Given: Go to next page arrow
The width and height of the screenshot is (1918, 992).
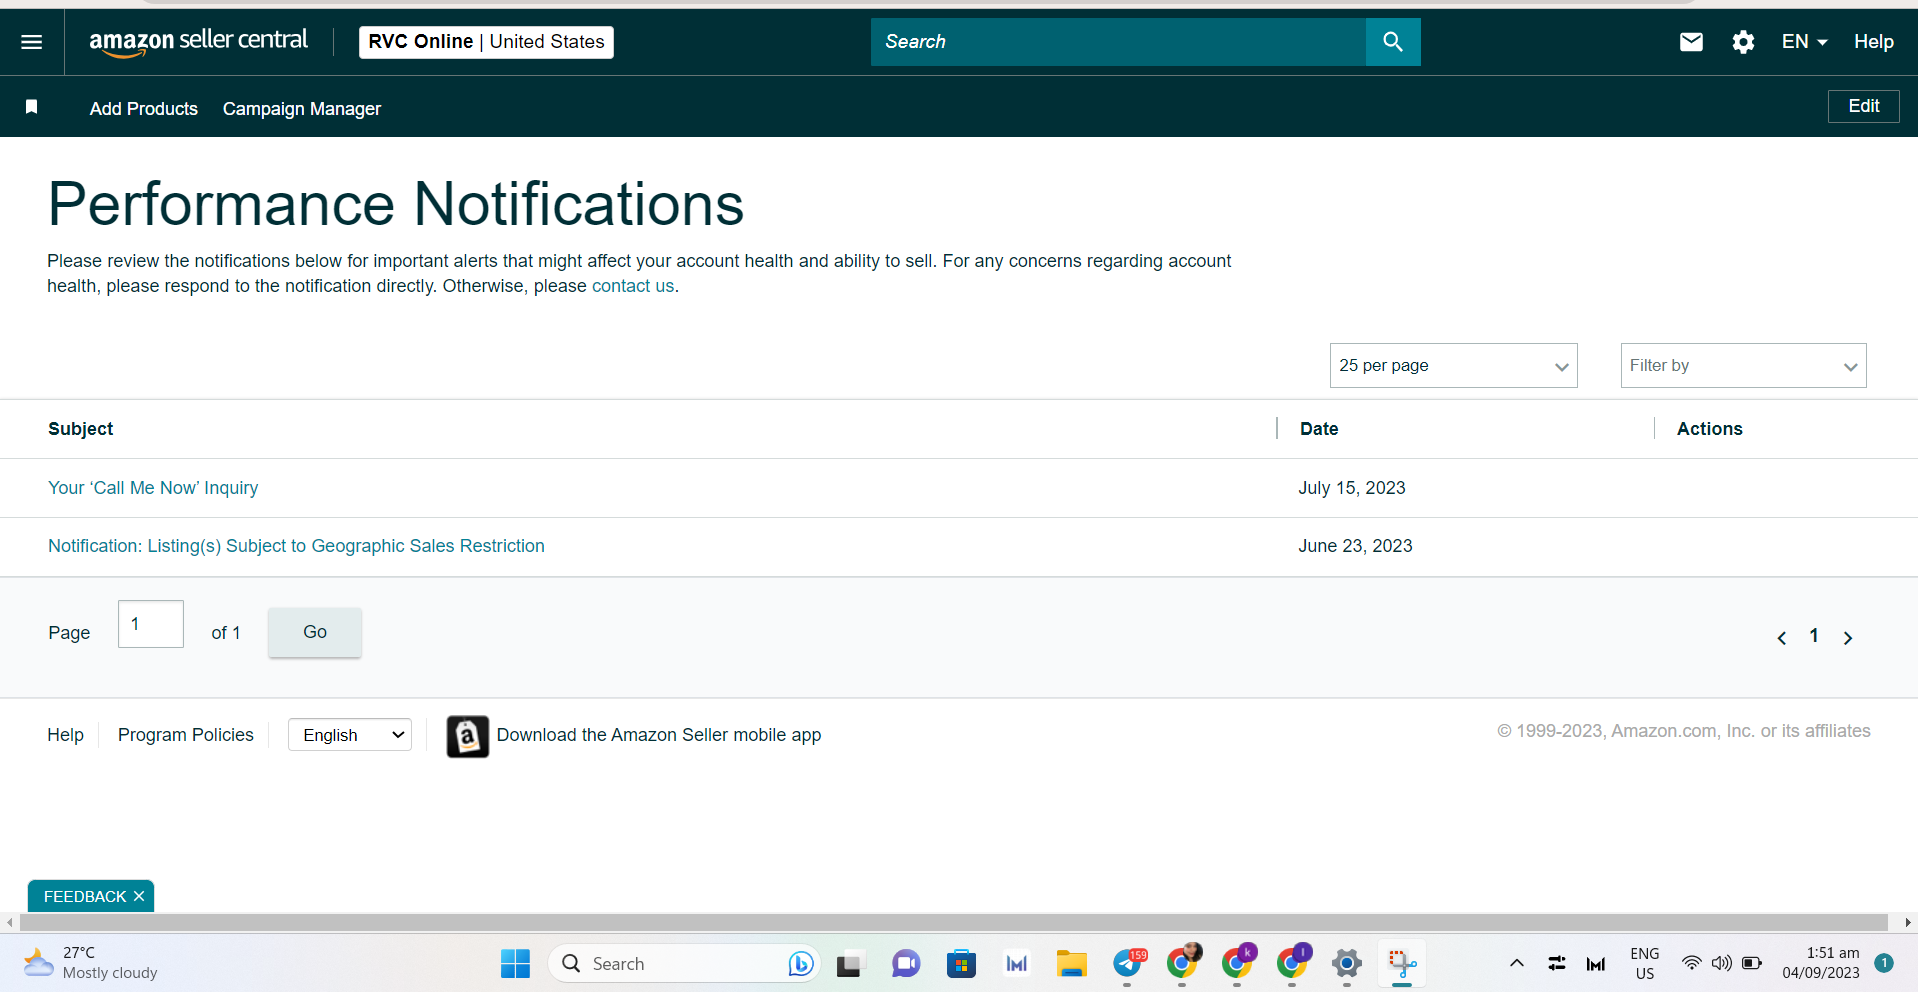Looking at the screenshot, I should tap(1848, 638).
